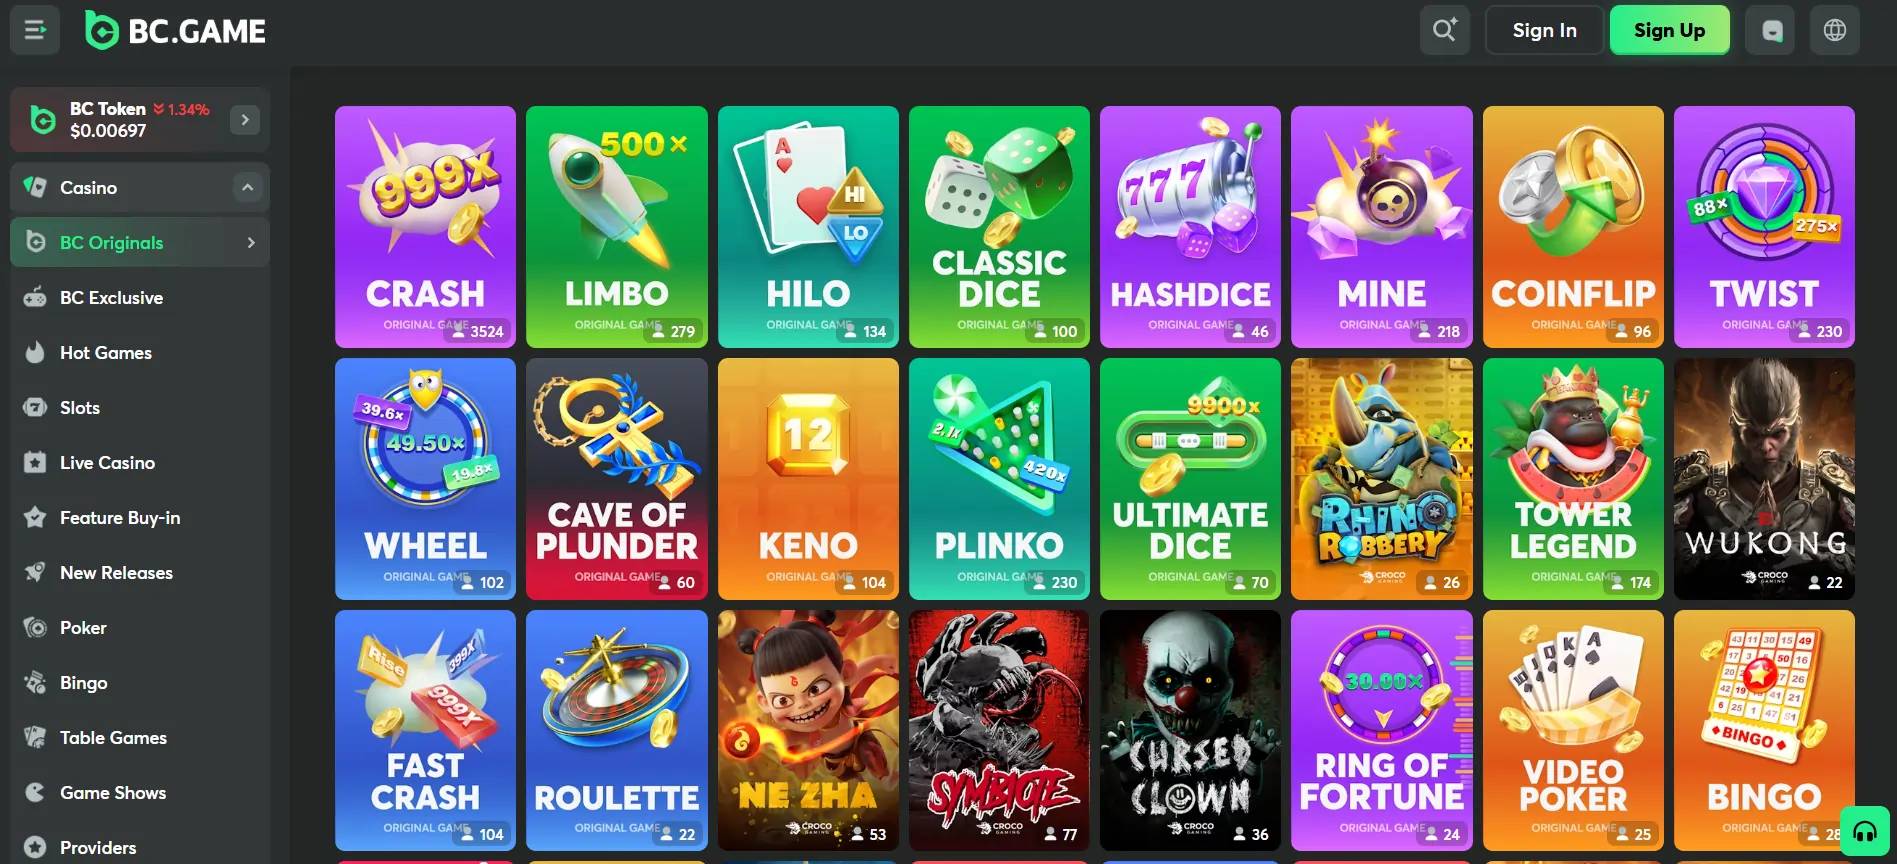
Task: Open the globe language selector
Action: (x=1835, y=30)
